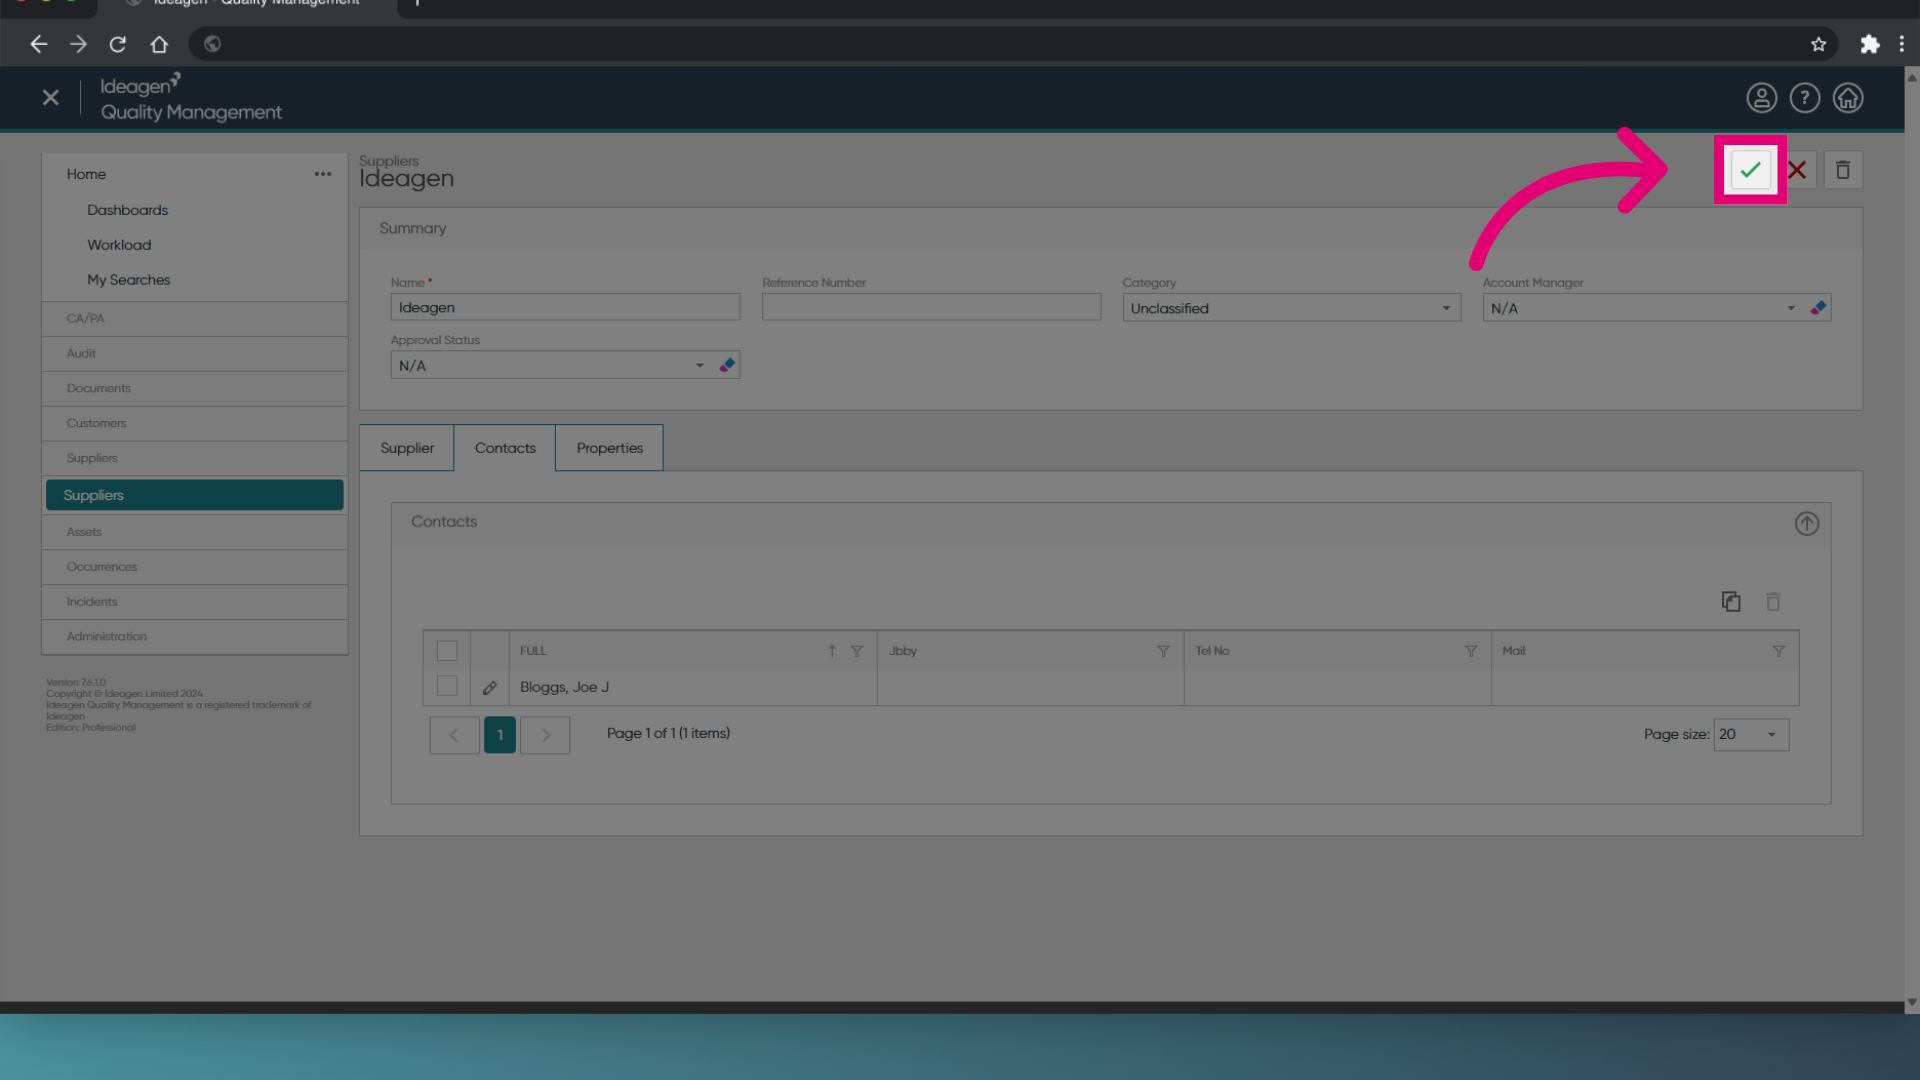Open Workload from the sidebar
This screenshot has width=1920, height=1080.
[x=119, y=245]
